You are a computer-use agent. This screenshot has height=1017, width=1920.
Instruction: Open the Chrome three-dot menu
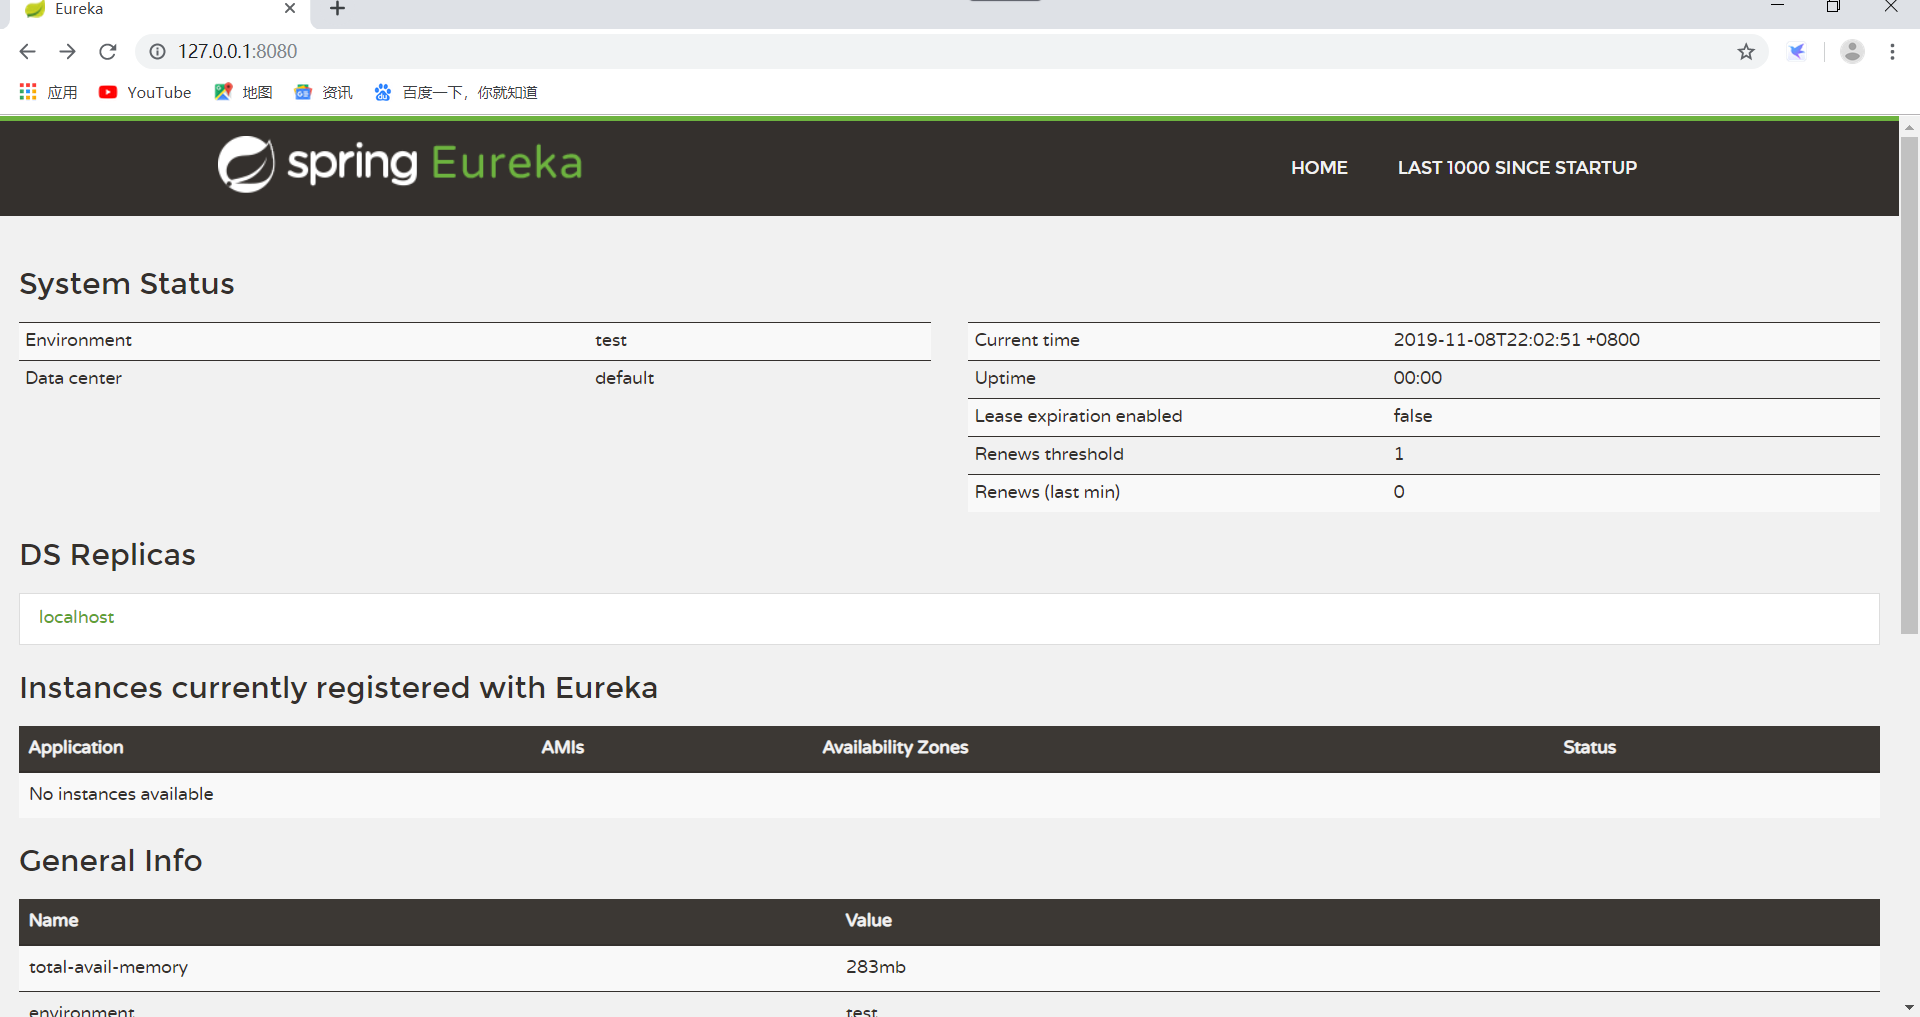(1892, 51)
